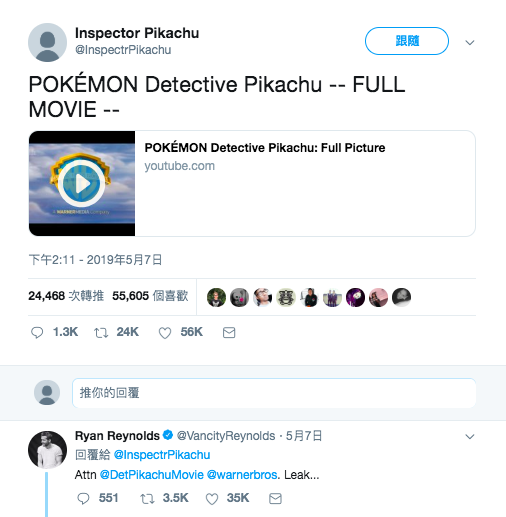
Task: View the 24,468 retweets list
Action: click(x=66, y=296)
